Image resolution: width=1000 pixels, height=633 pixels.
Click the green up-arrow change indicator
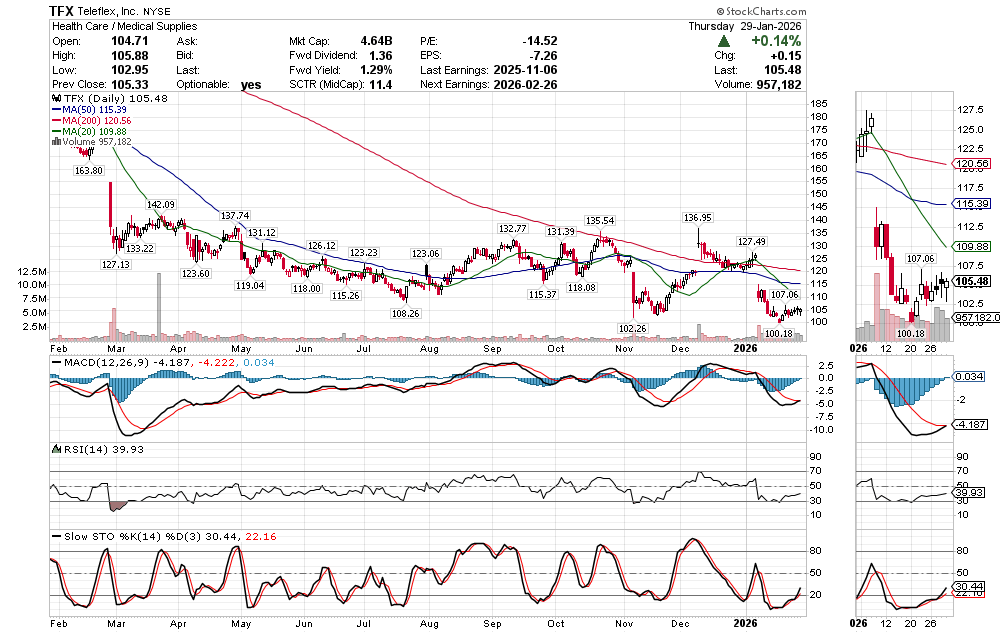click(x=723, y=41)
